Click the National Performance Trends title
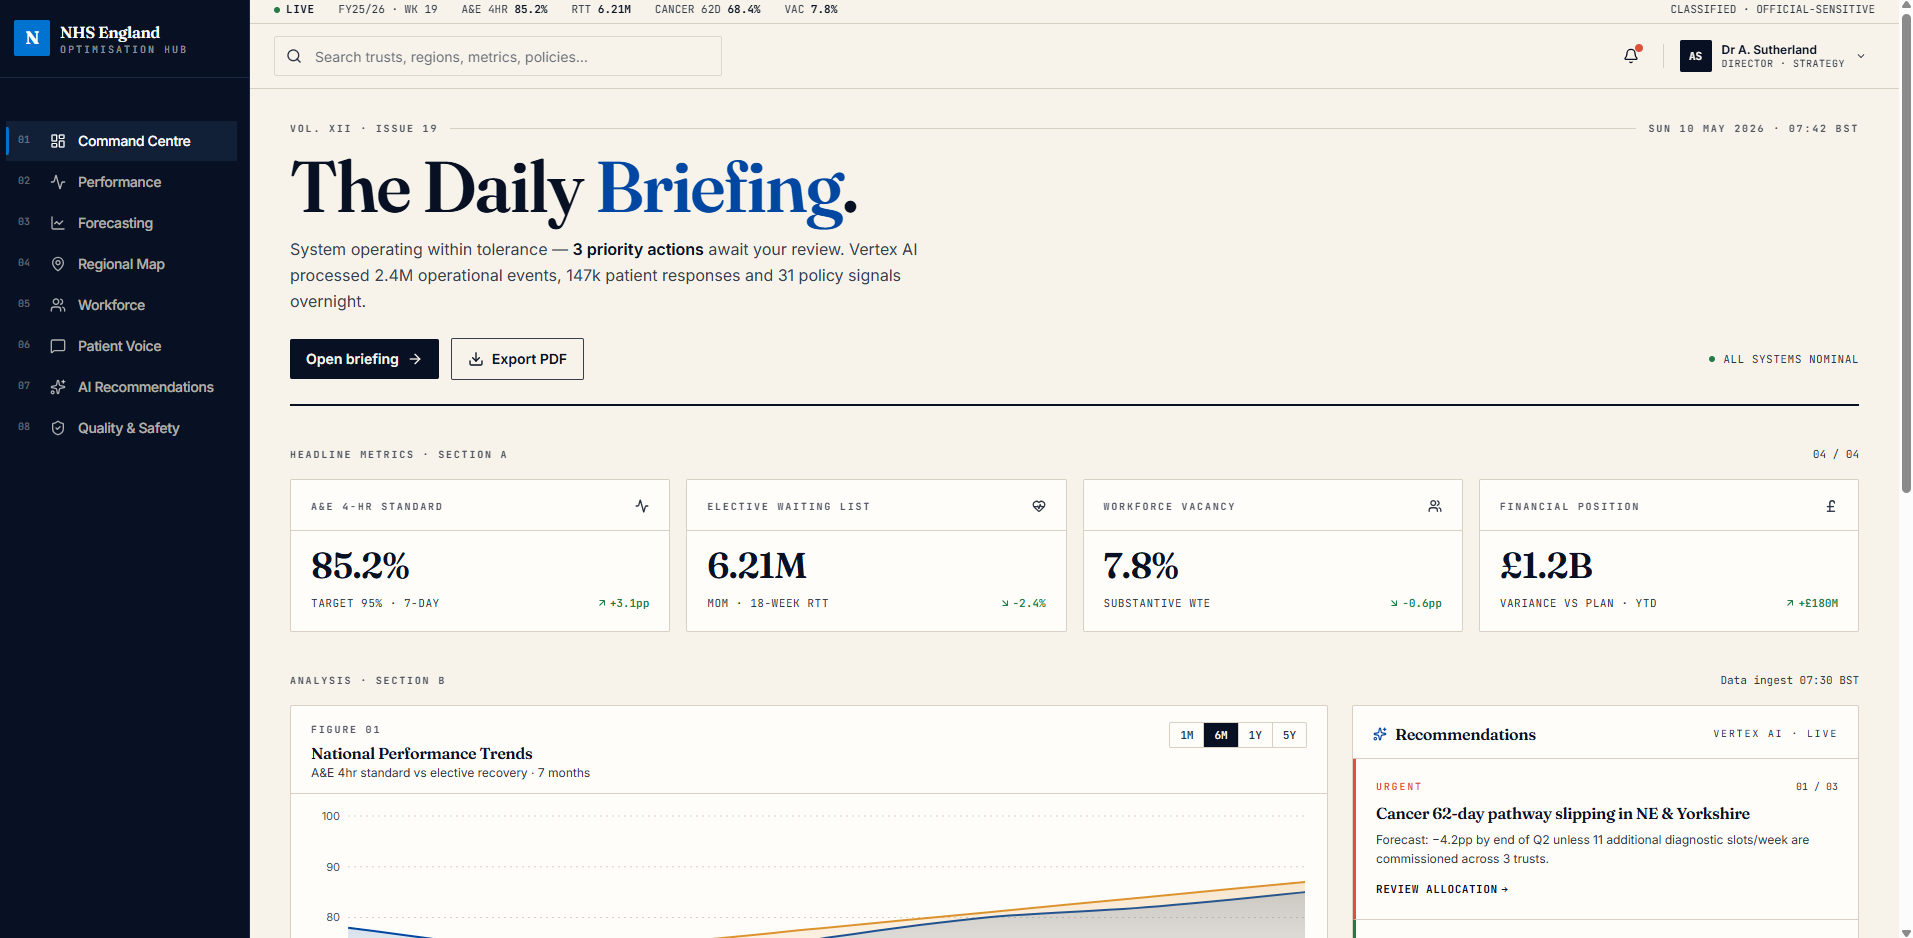 tap(422, 753)
